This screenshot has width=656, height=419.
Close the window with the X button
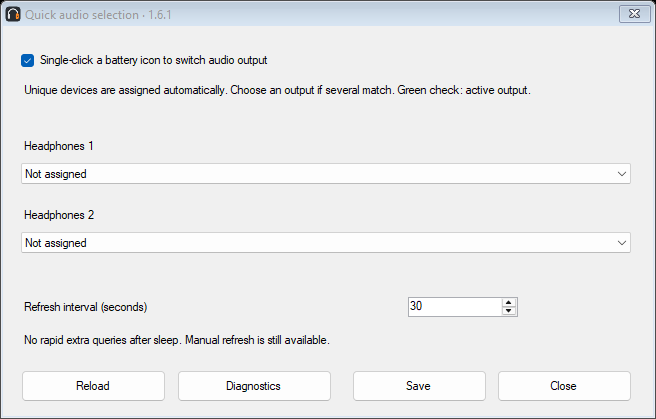tap(634, 14)
